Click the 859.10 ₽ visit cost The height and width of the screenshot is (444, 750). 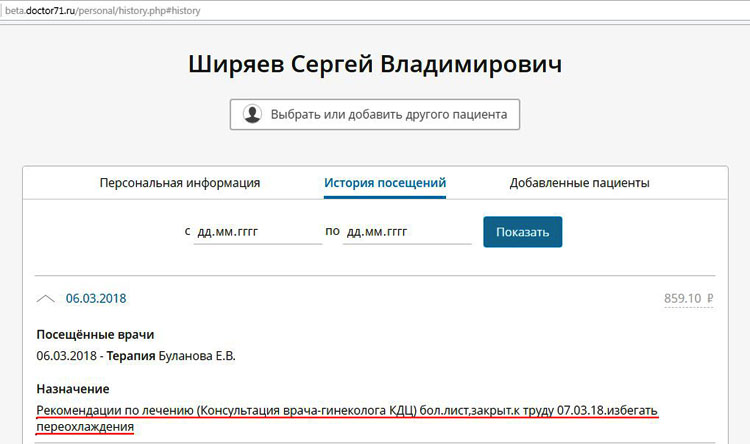[x=688, y=298]
